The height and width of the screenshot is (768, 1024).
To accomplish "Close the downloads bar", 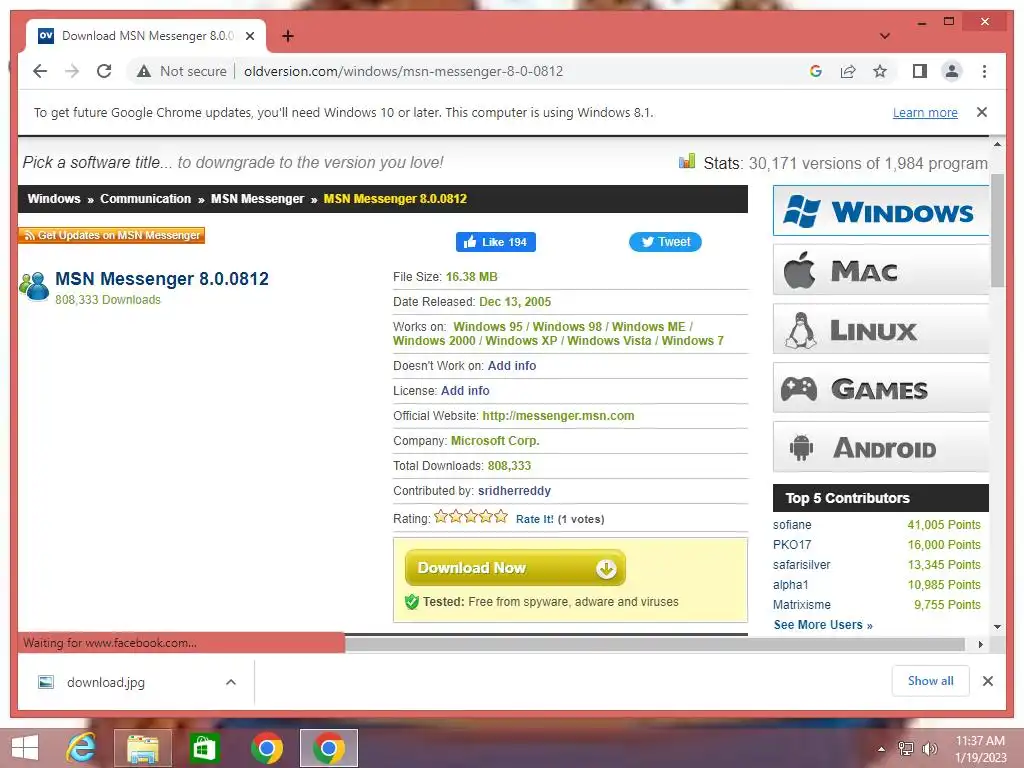I will [987, 682].
